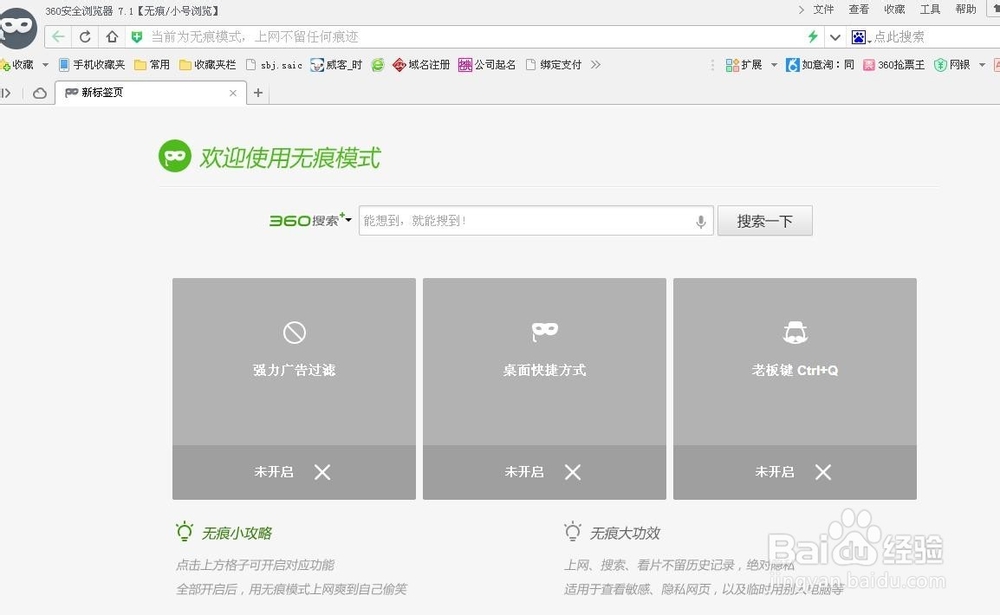The image size is (1000, 615).
Task: Show more bookmarks with double chevron
Action: tap(595, 64)
